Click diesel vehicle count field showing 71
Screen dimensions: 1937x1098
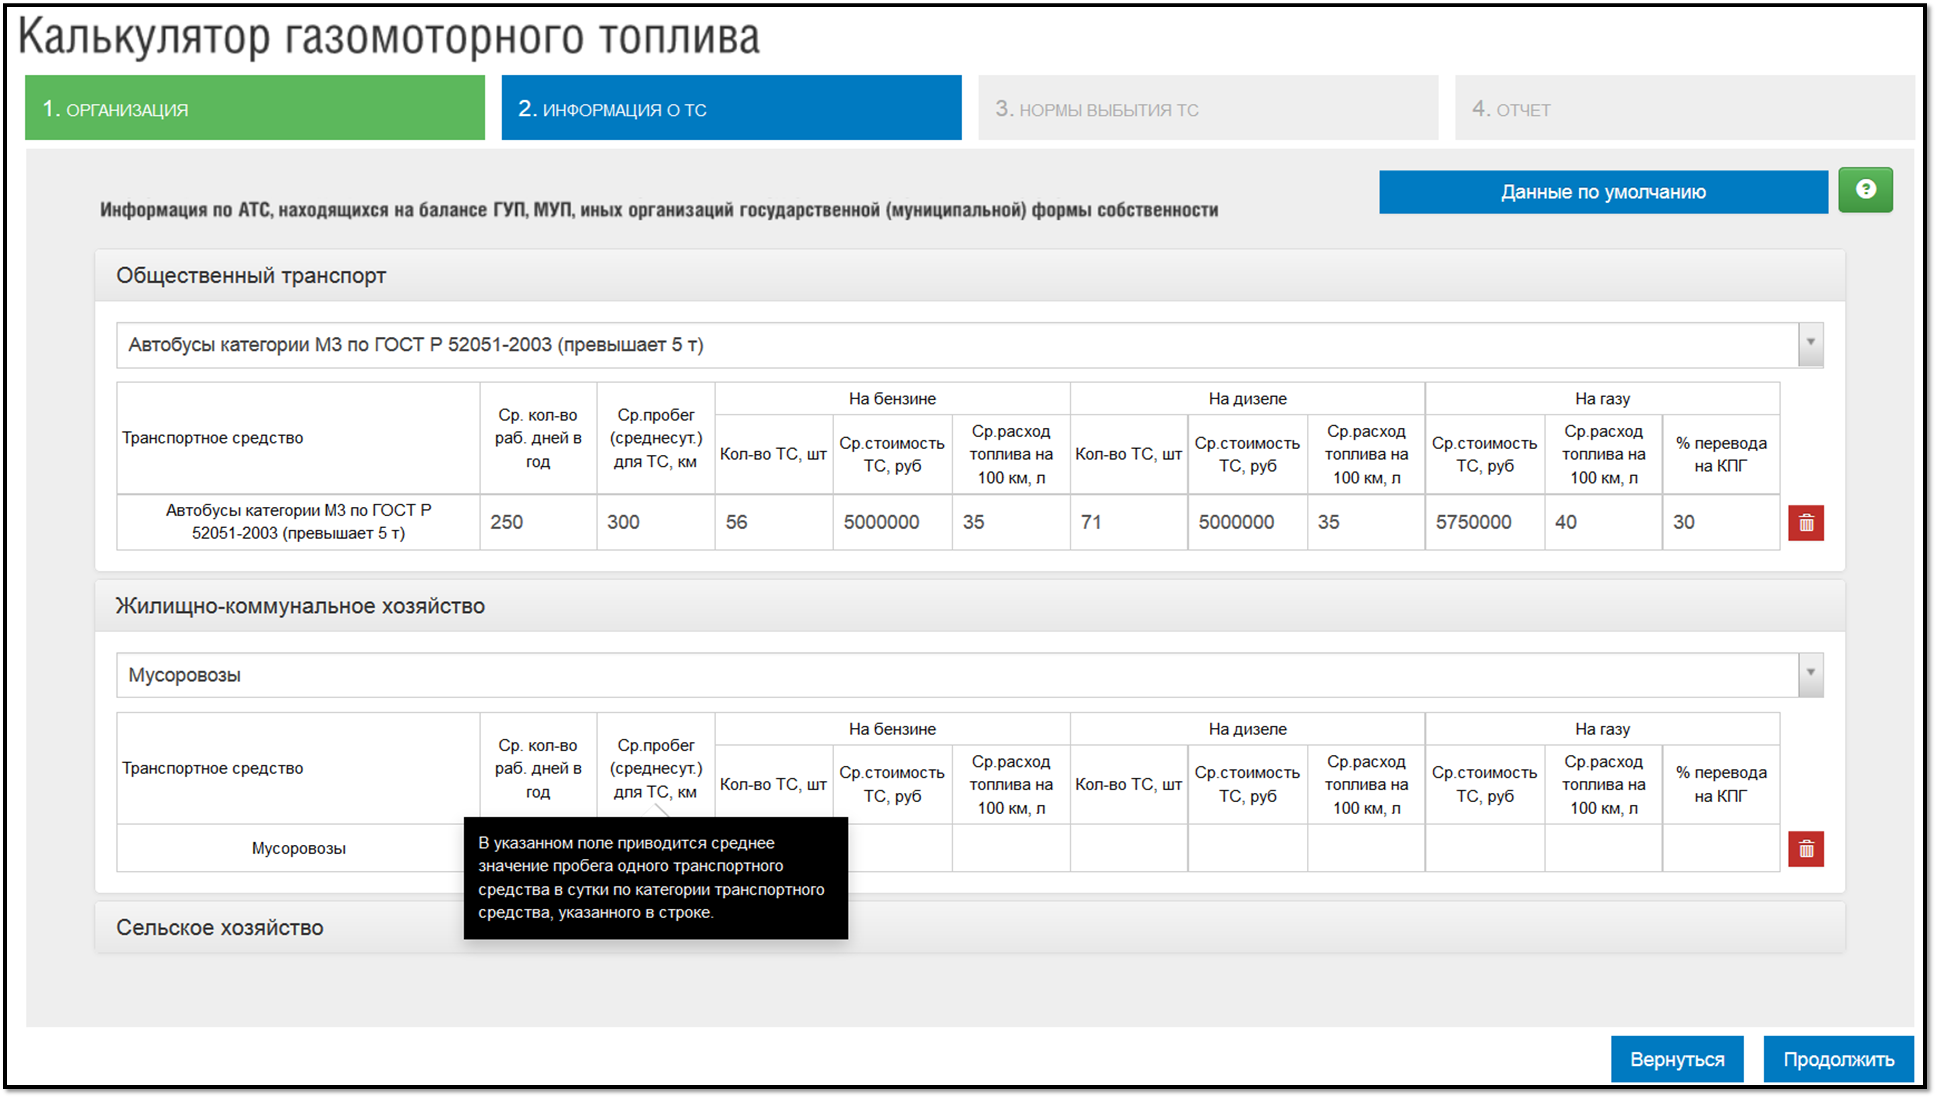pos(1128,522)
